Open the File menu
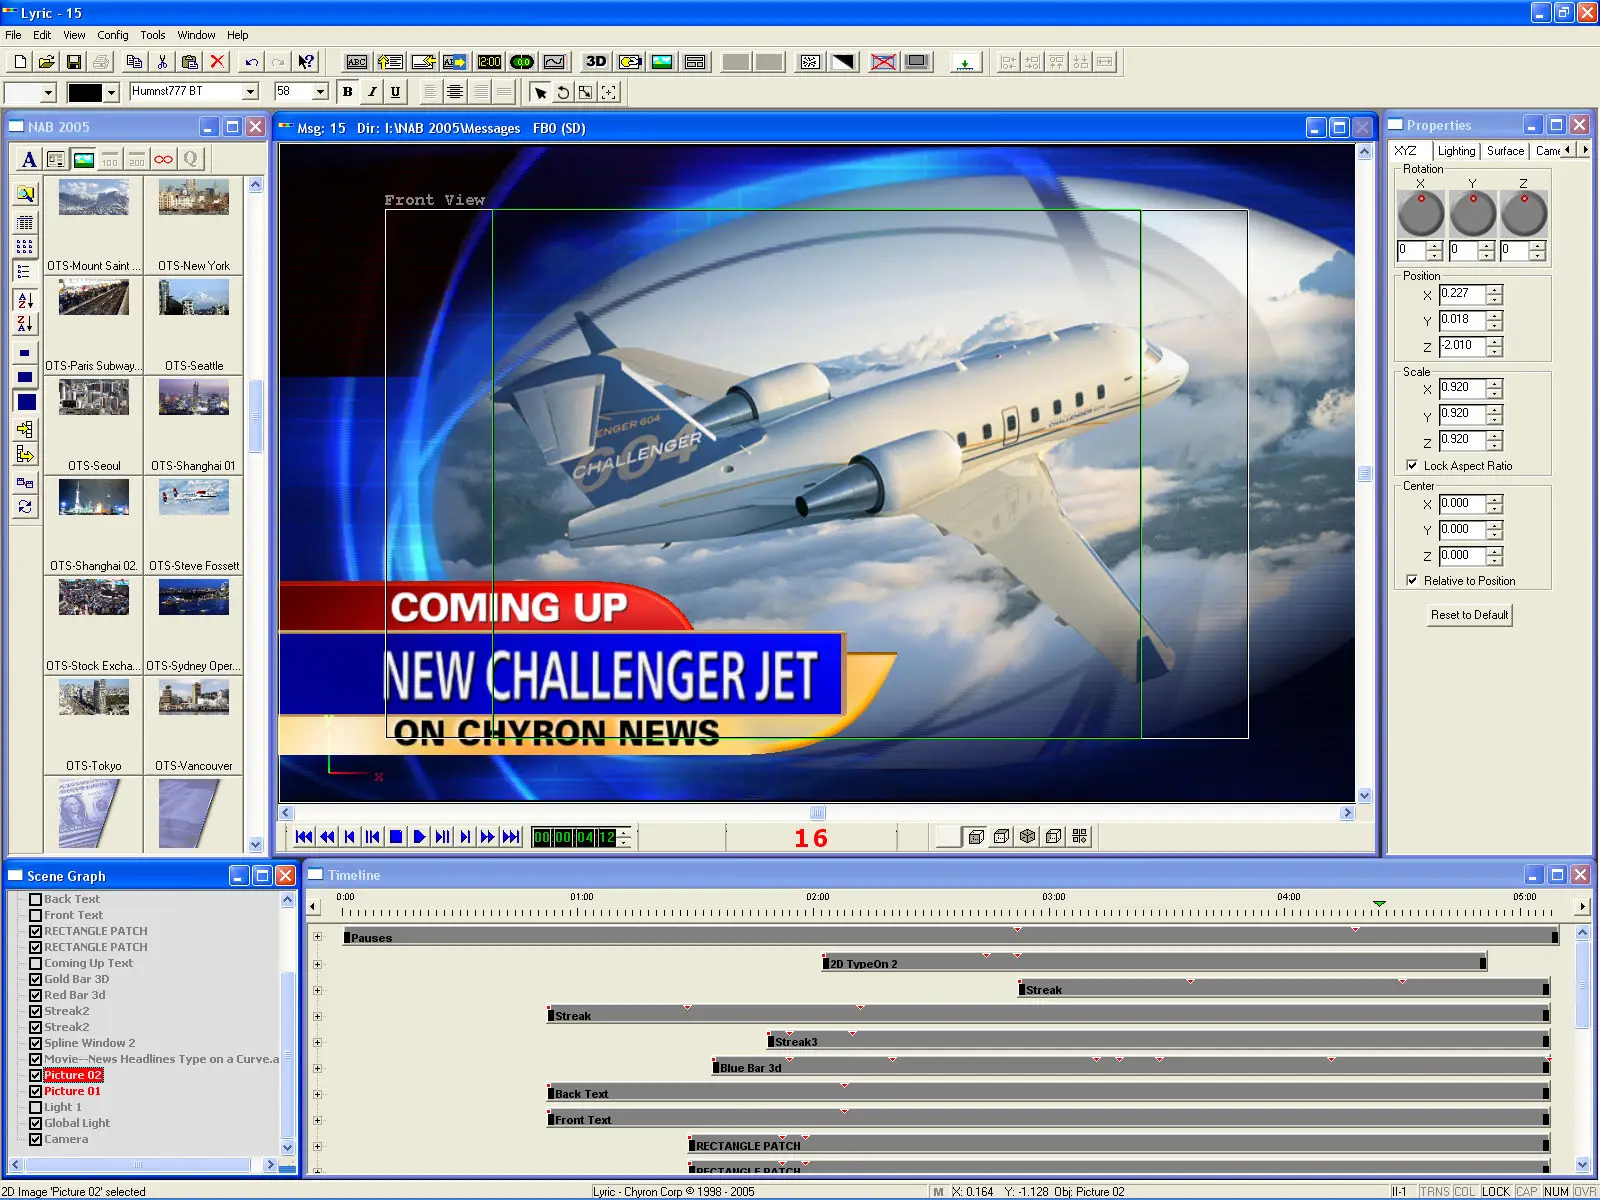The image size is (1600, 1200). [13, 35]
